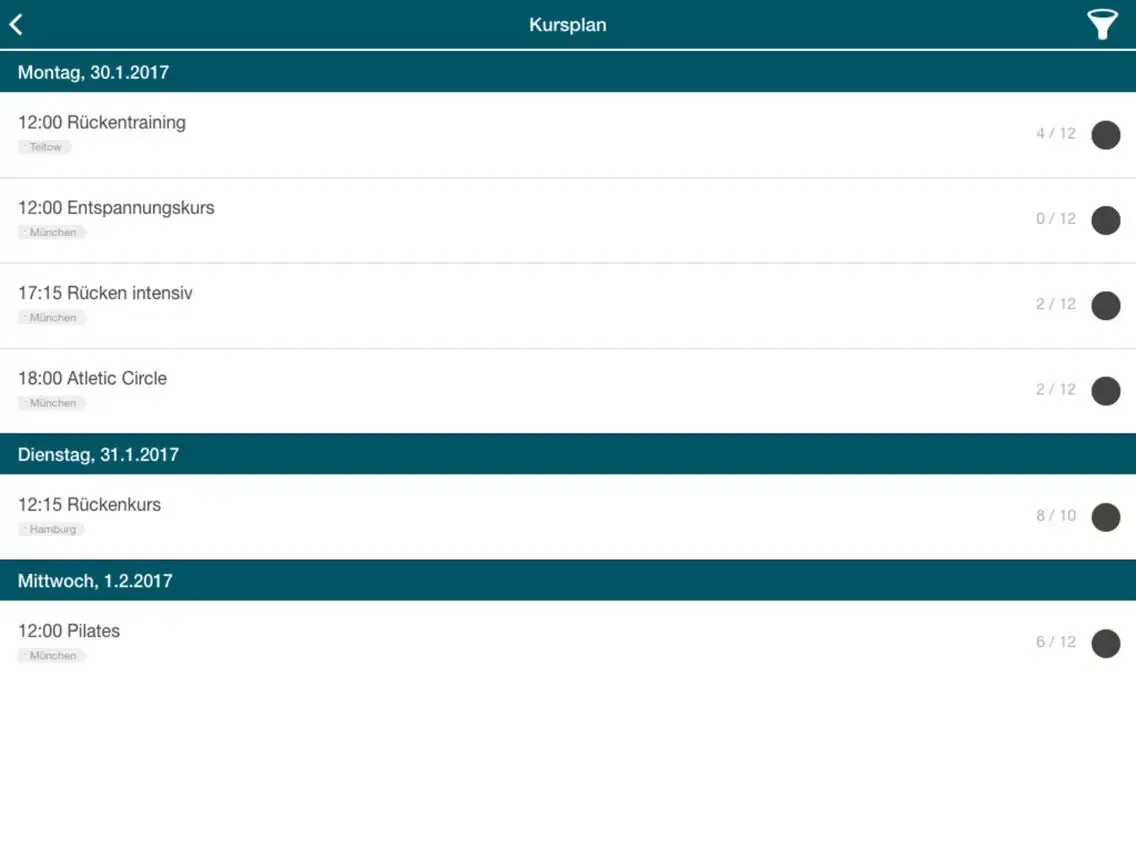Click the Mittwoch, 1.2.2017 header

point(568,580)
